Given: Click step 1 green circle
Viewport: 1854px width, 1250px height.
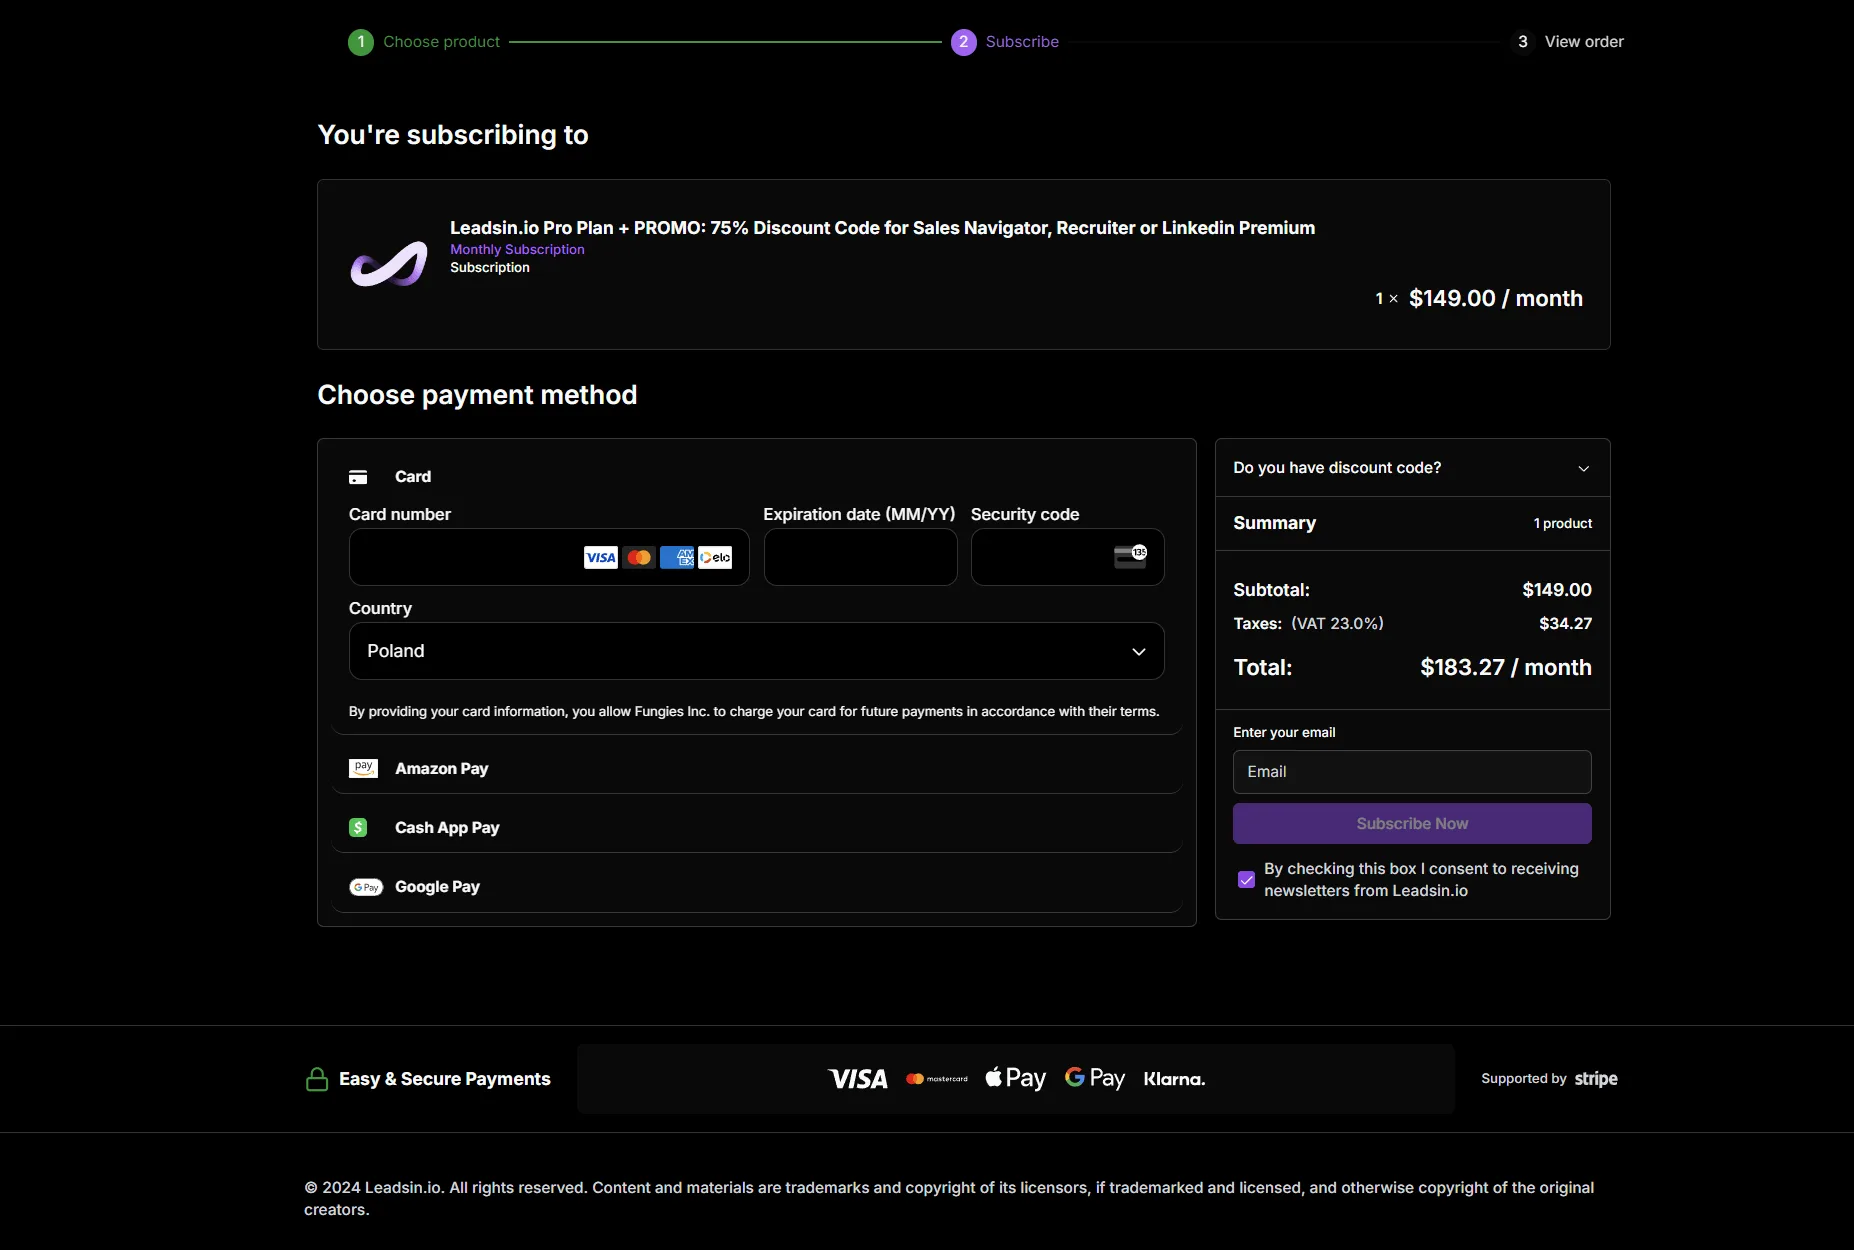Looking at the screenshot, I should (361, 42).
